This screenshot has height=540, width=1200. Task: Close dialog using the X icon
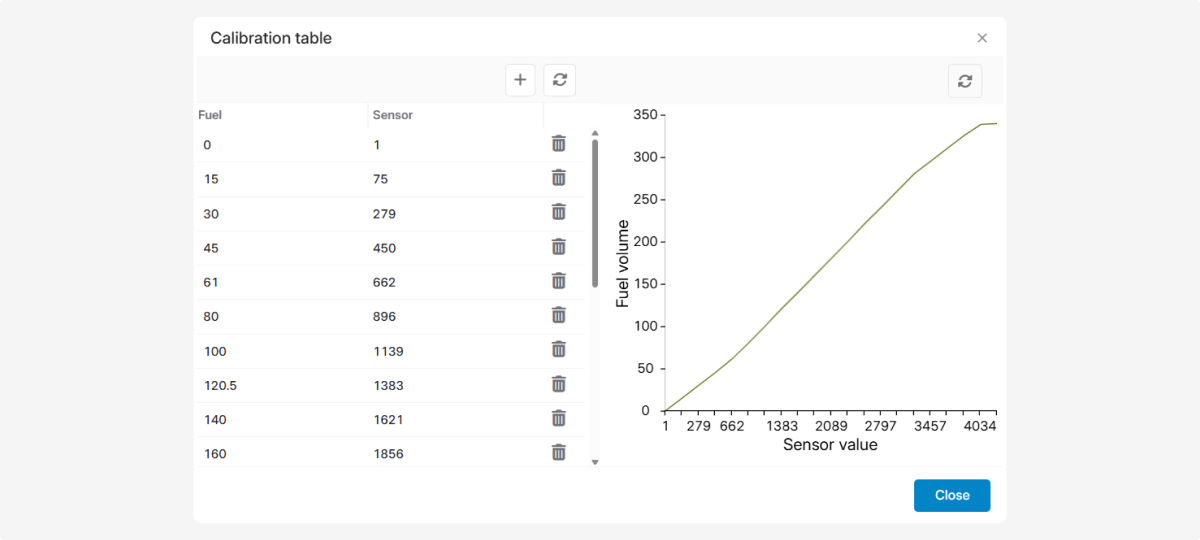982,38
